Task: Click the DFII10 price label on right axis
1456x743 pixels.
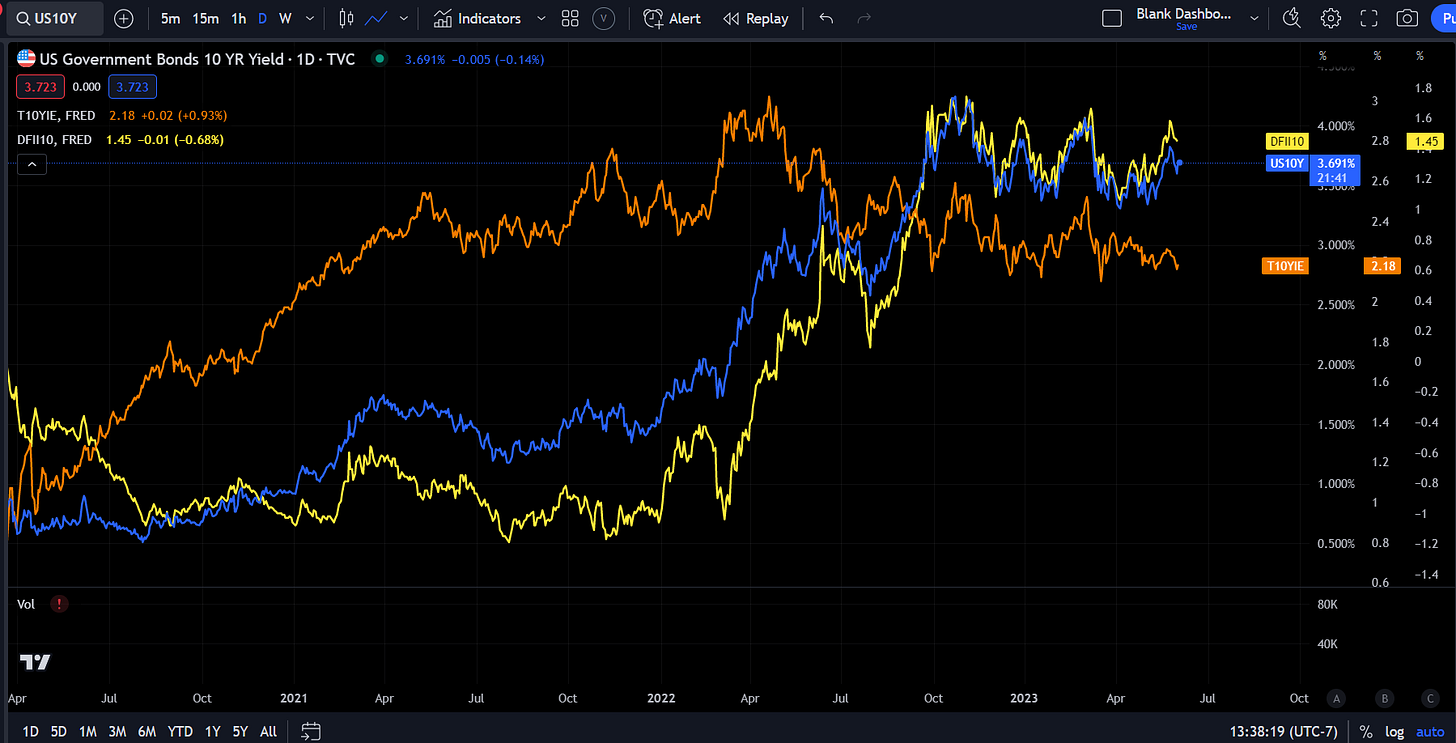Action: [1287, 141]
